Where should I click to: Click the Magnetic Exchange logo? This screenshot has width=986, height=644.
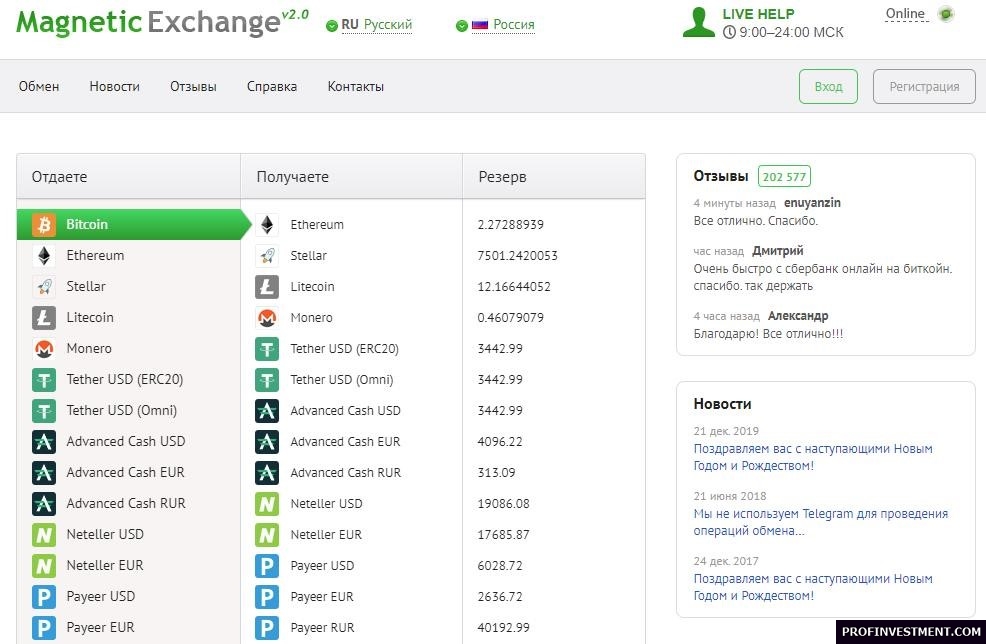148,22
